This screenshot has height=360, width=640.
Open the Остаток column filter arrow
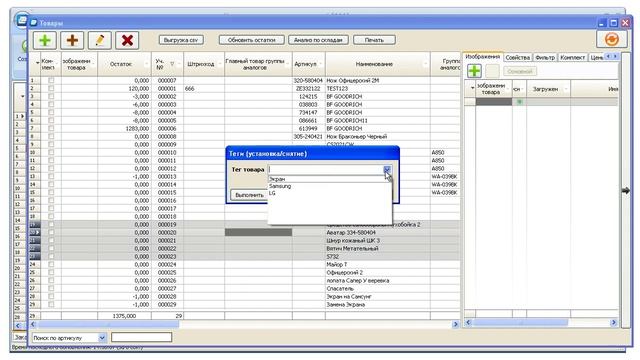pos(147,64)
